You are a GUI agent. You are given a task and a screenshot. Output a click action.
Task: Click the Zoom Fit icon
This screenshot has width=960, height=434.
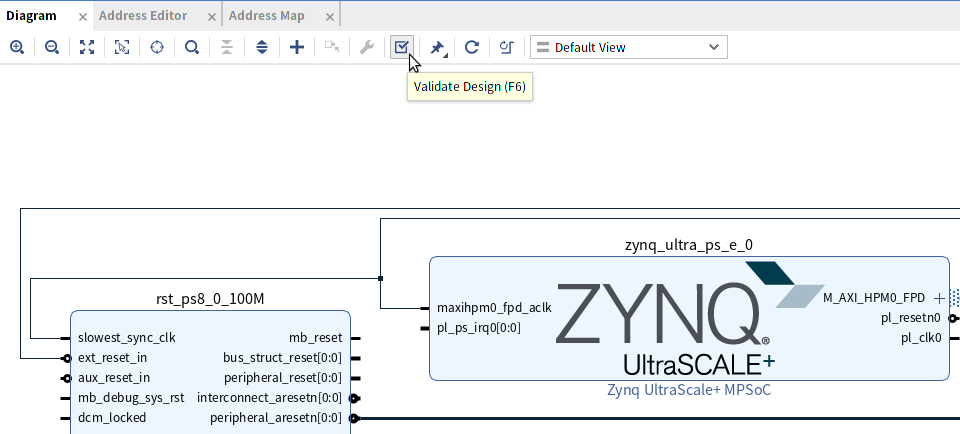pos(87,47)
